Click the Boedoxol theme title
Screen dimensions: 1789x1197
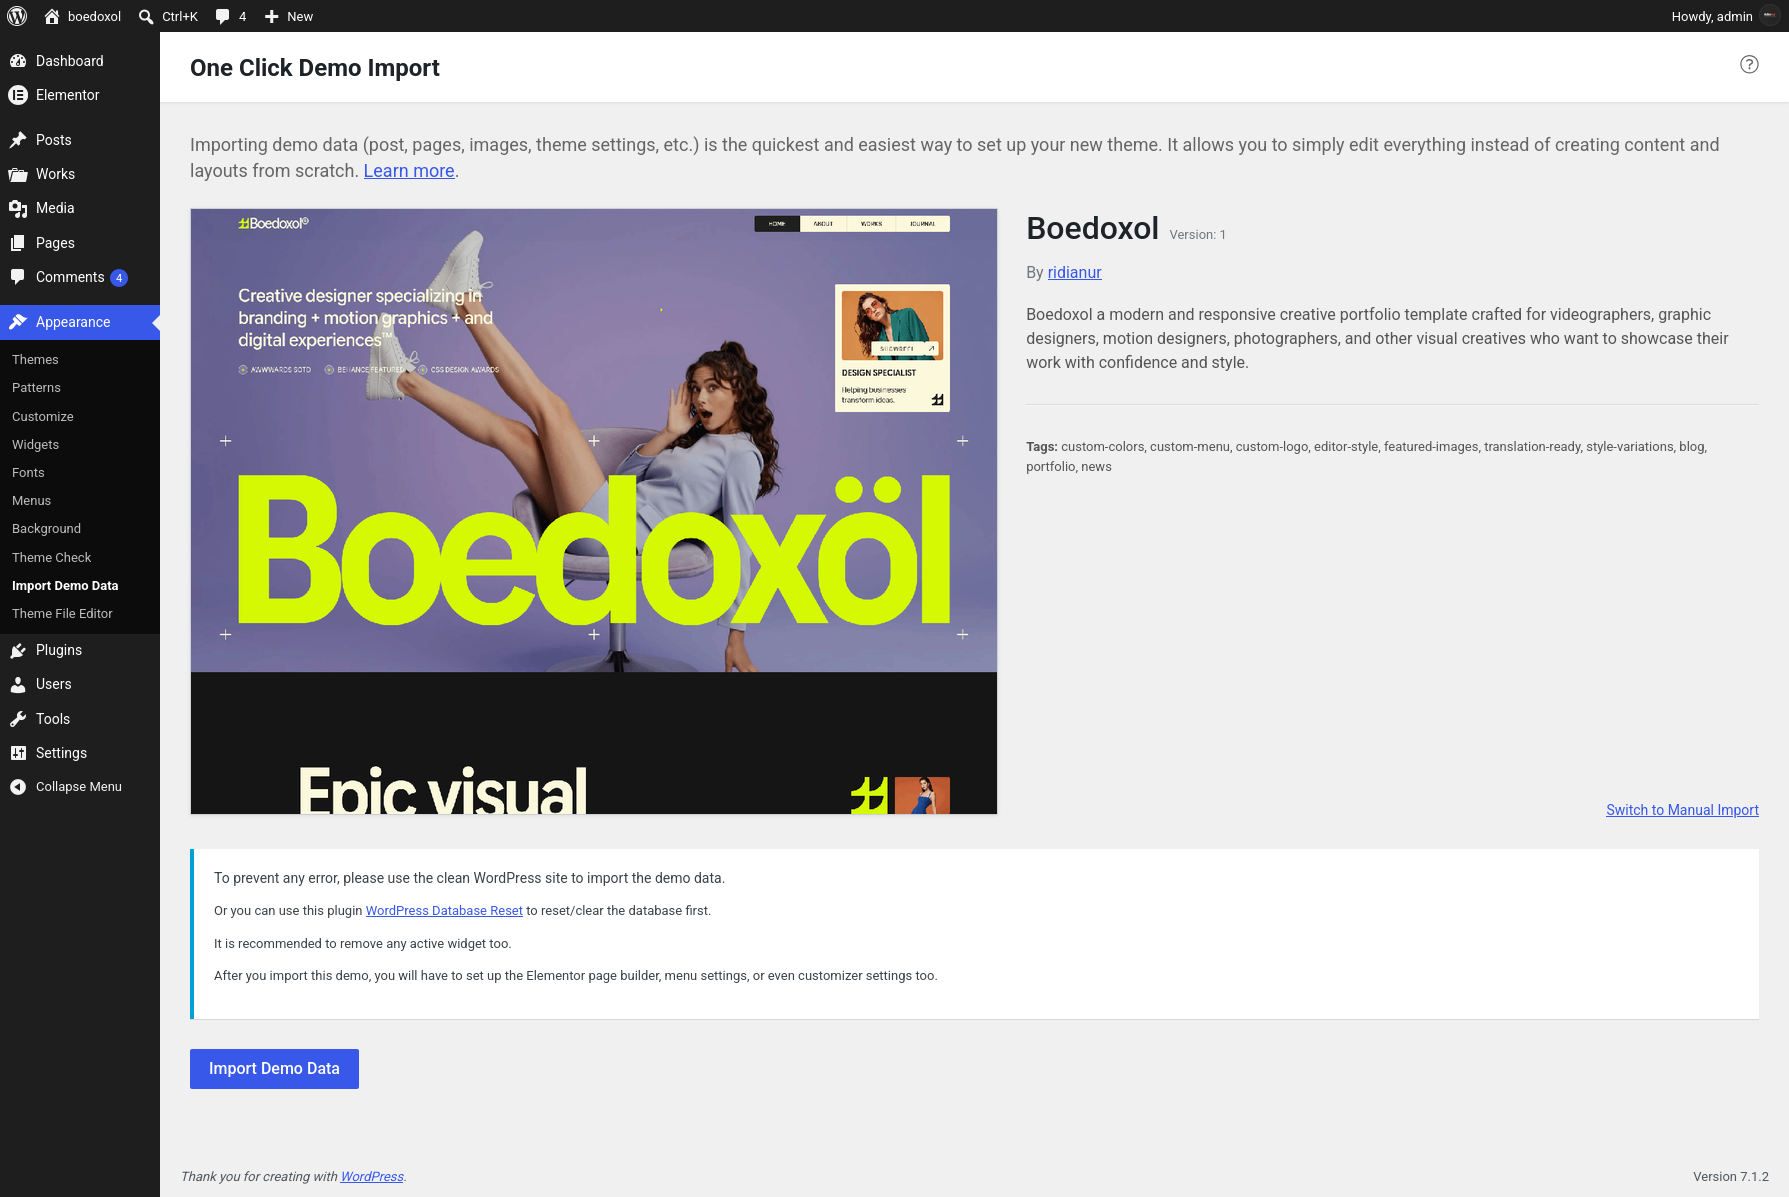coord(1092,228)
